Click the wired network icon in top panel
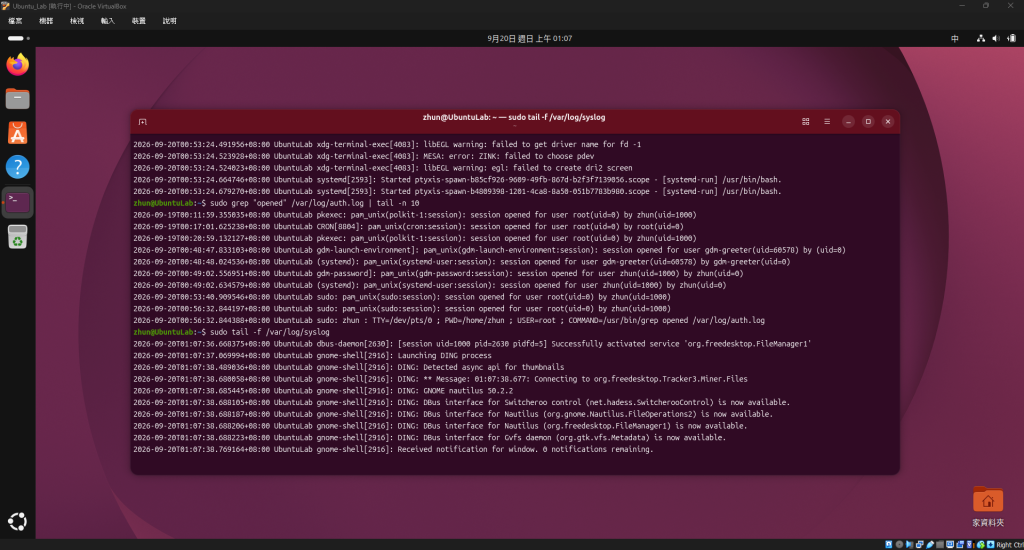The image size is (1024, 550). click(980, 39)
